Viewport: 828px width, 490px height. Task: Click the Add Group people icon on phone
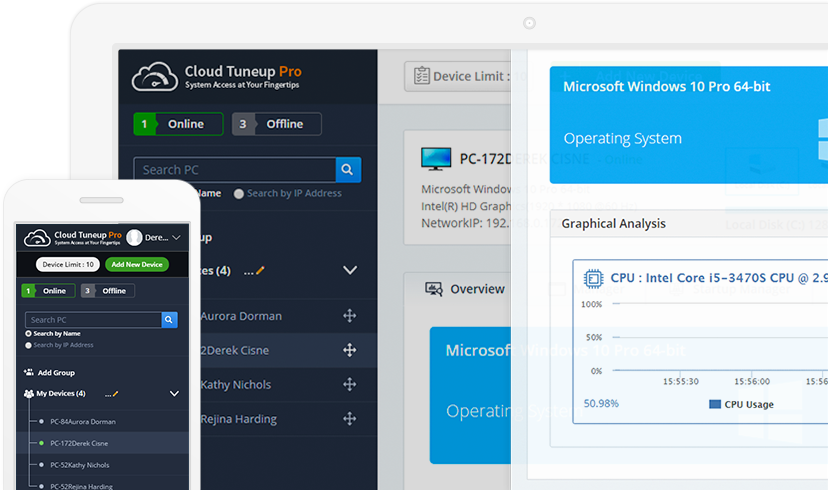(x=29, y=372)
